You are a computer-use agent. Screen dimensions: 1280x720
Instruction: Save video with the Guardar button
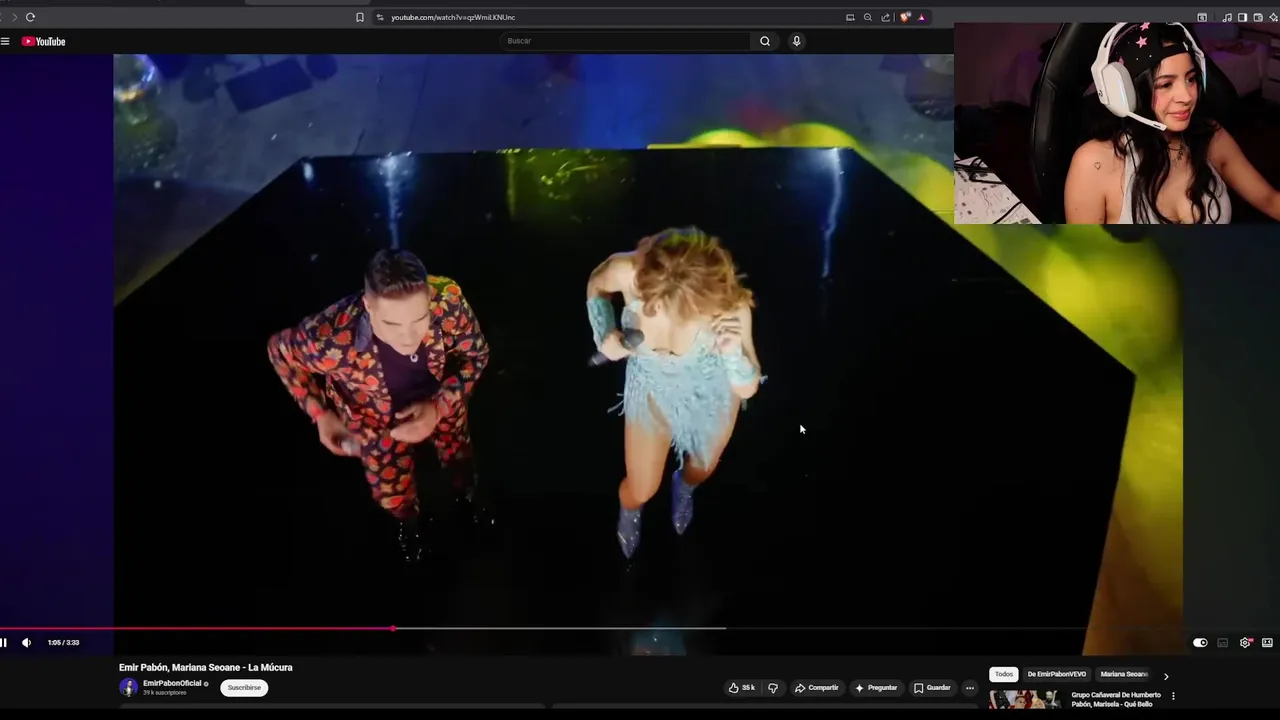click(933, 688)
